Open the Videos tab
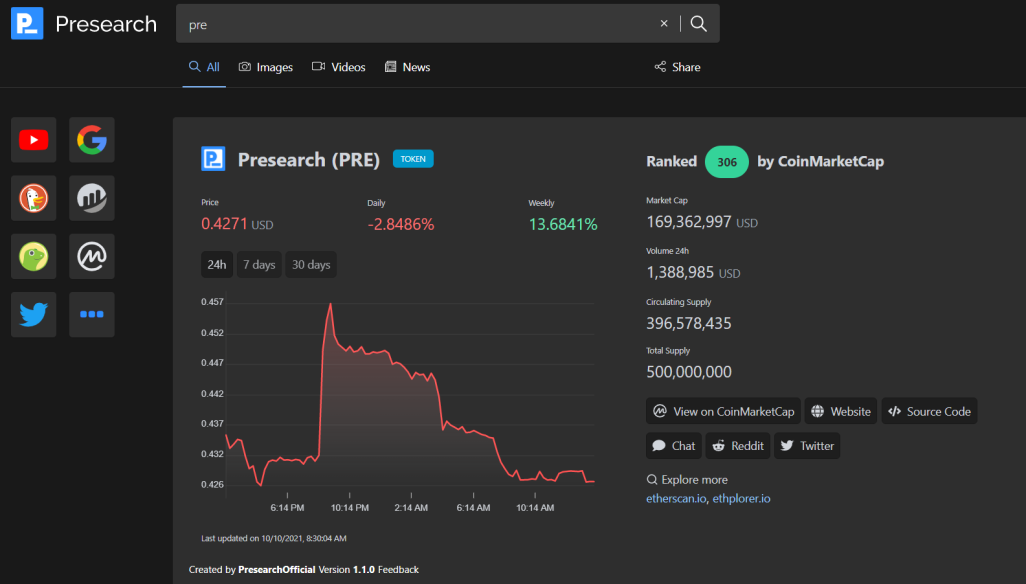The height and width of the screenshot is (584, 1026). click(x=338, y=67)
